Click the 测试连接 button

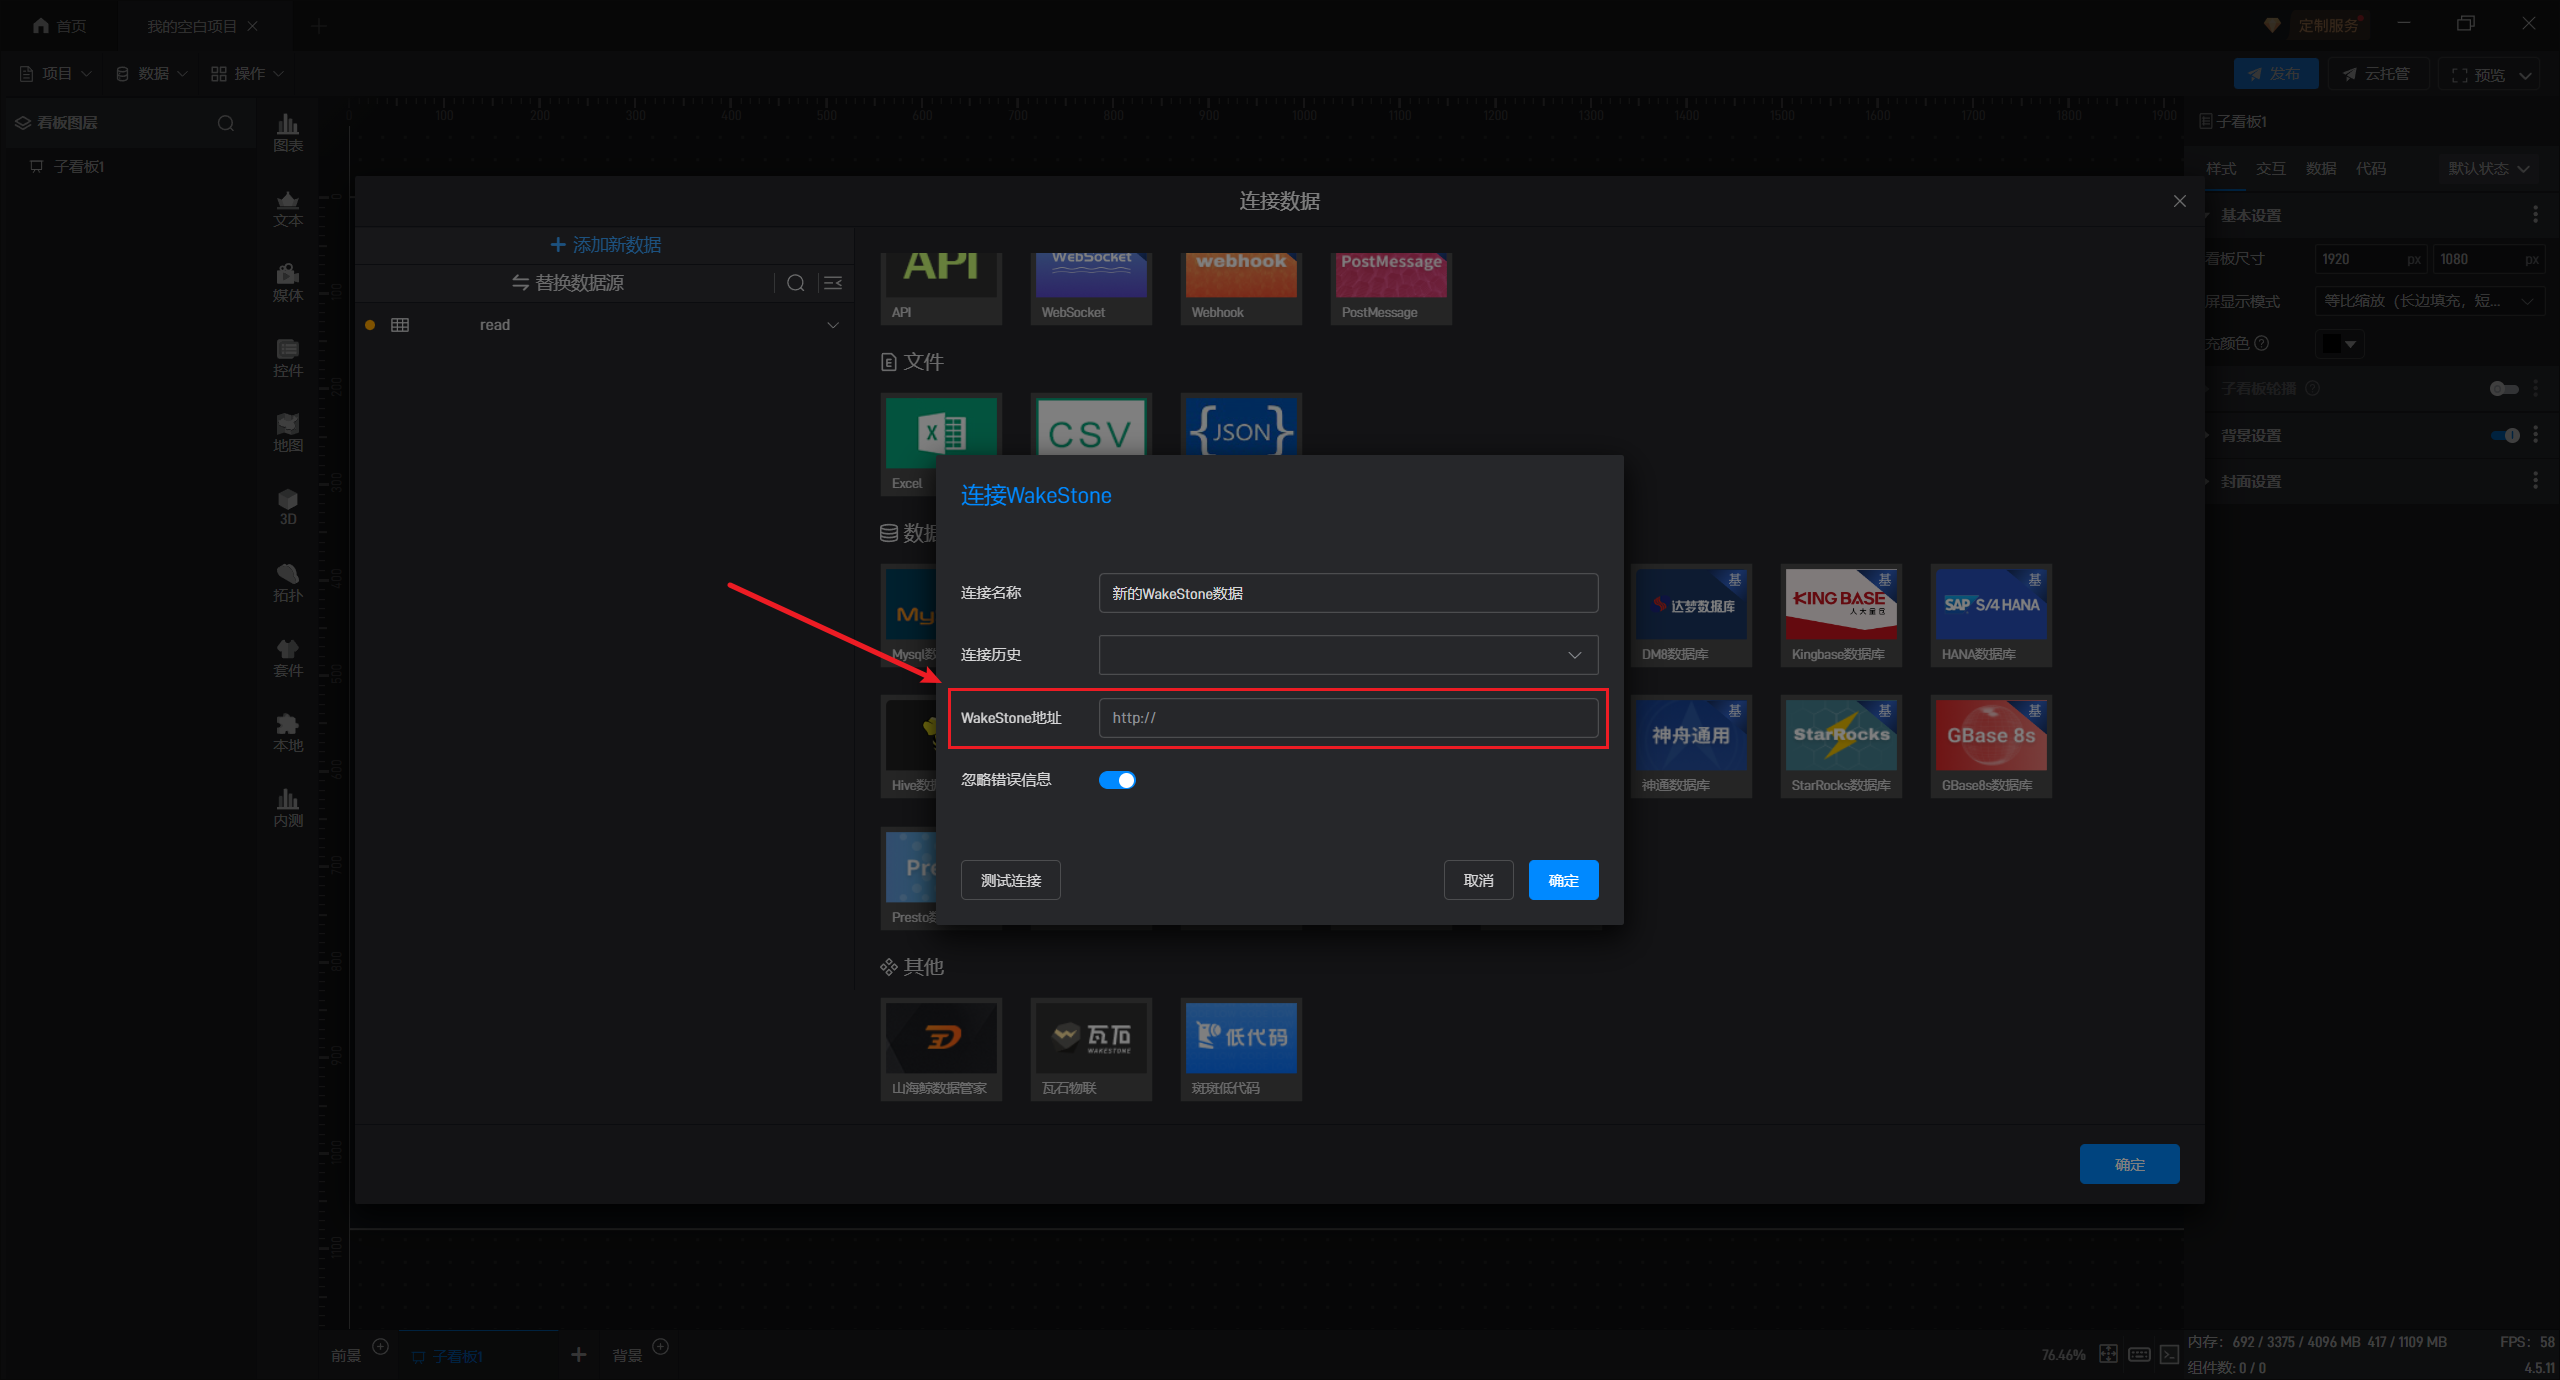point(1010,880)
